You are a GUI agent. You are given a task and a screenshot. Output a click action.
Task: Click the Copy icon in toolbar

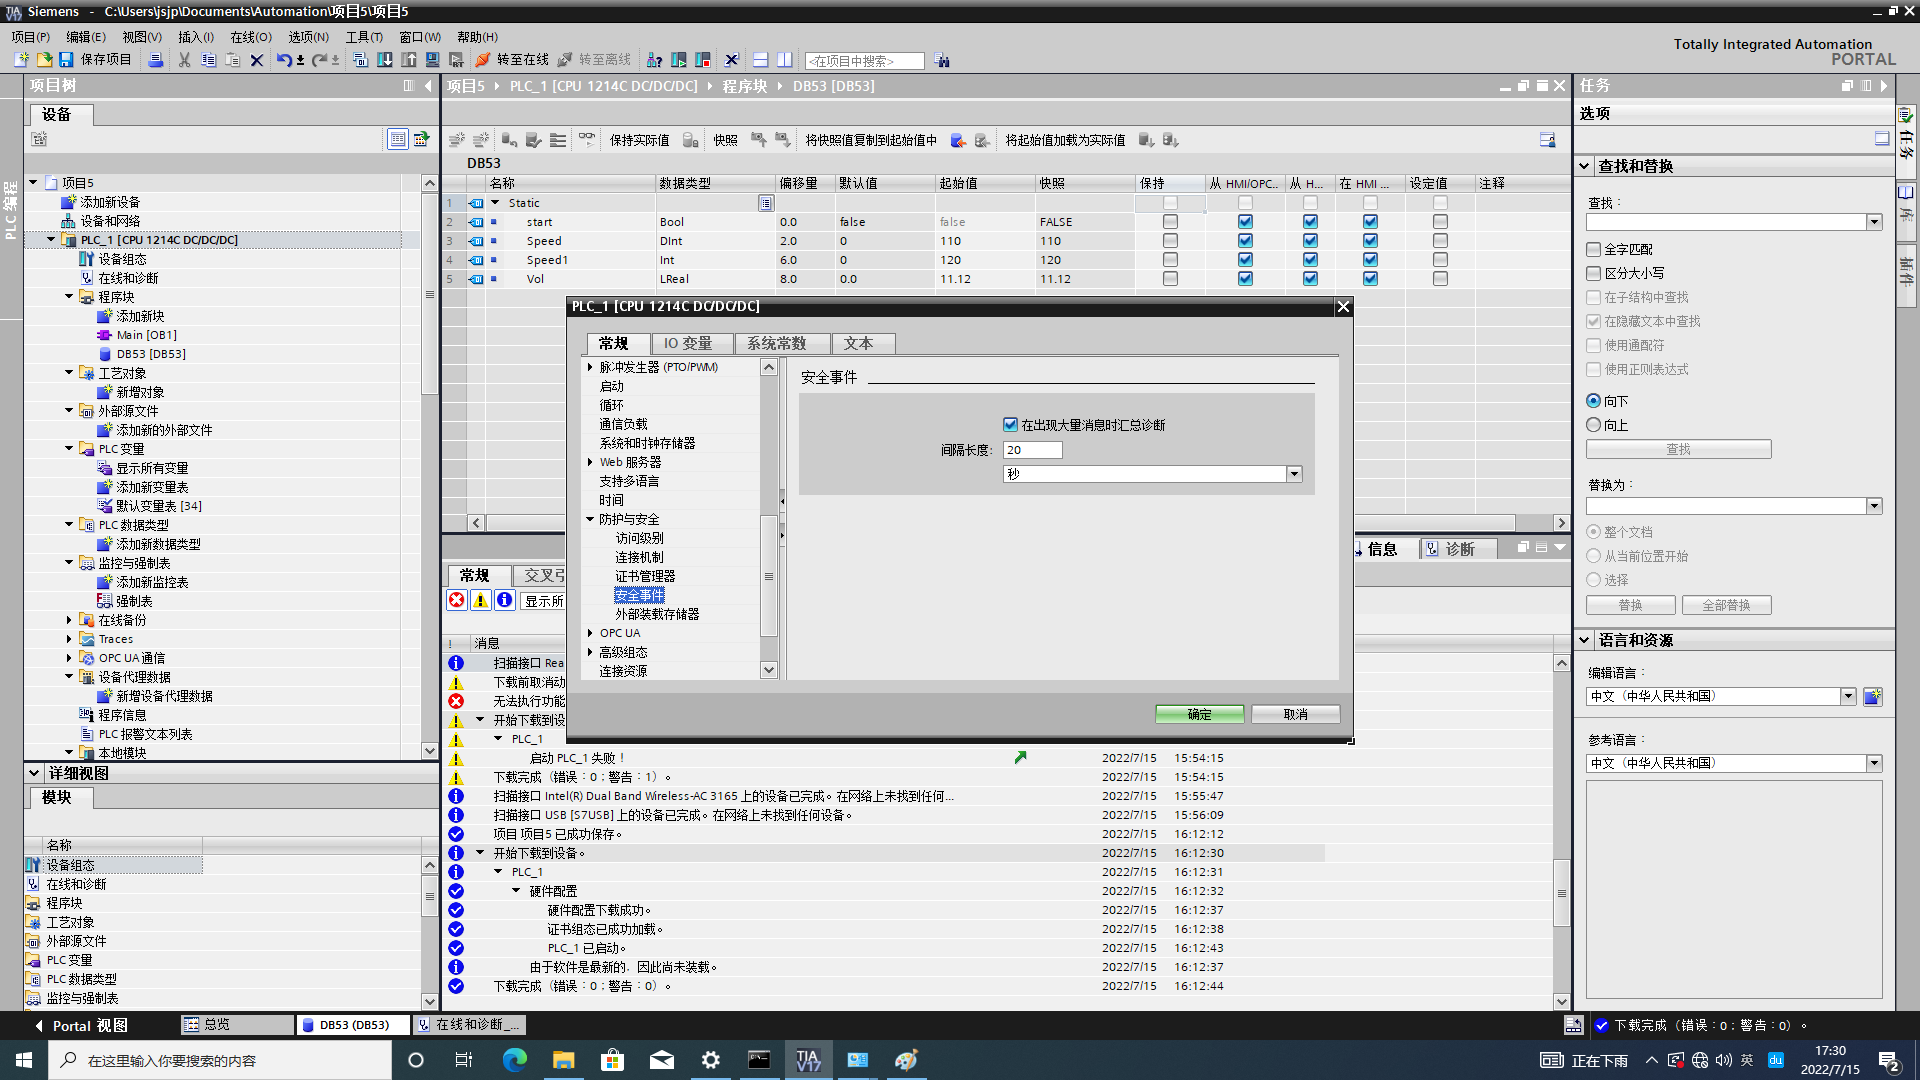pyautogui.click(x=208, y=60)
